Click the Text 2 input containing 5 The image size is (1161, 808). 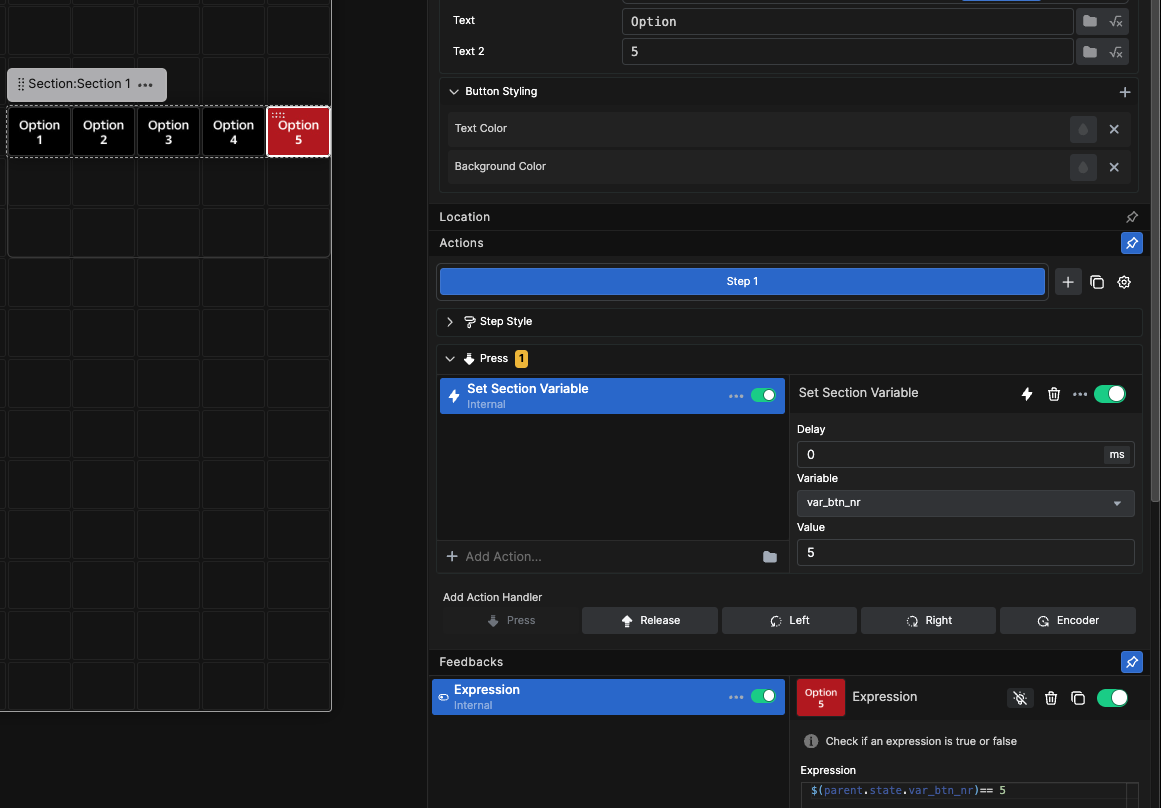coord(848,52)
